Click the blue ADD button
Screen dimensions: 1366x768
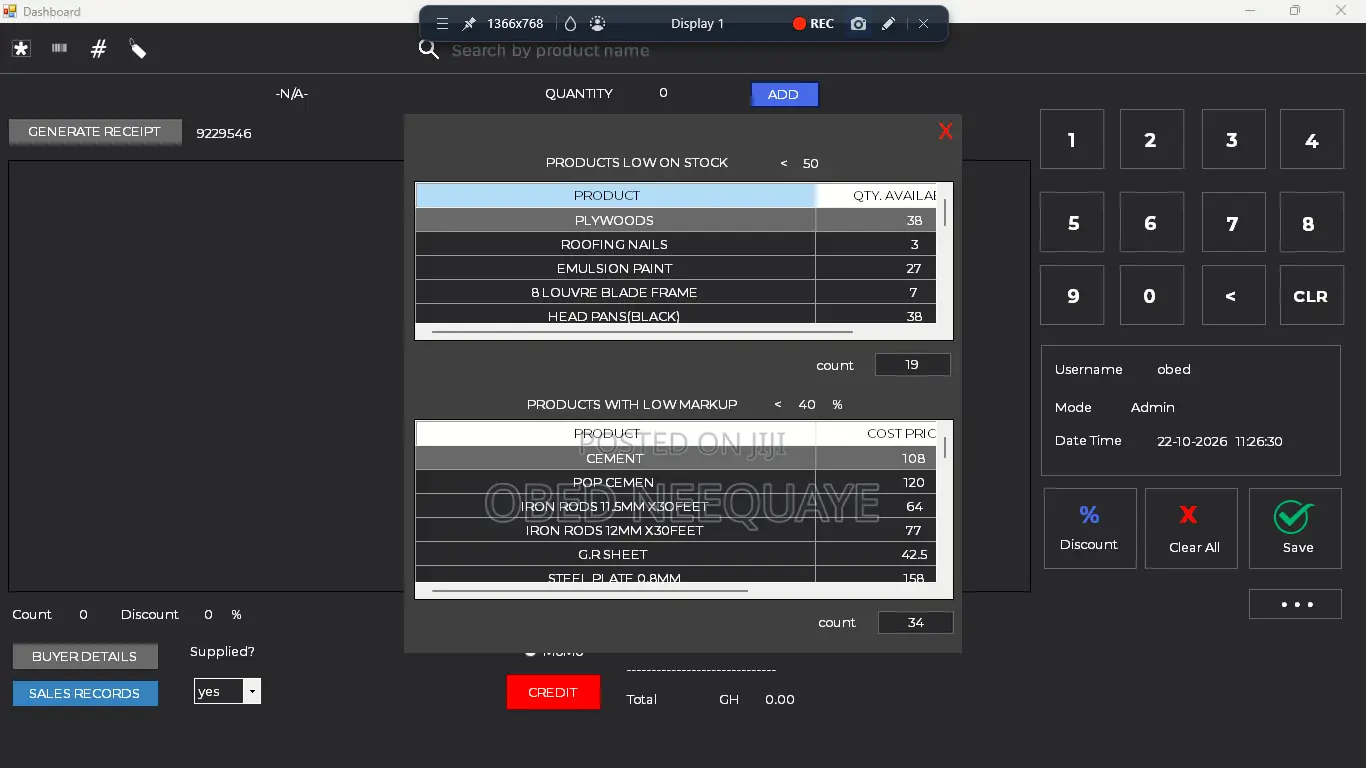pos(785,94)
